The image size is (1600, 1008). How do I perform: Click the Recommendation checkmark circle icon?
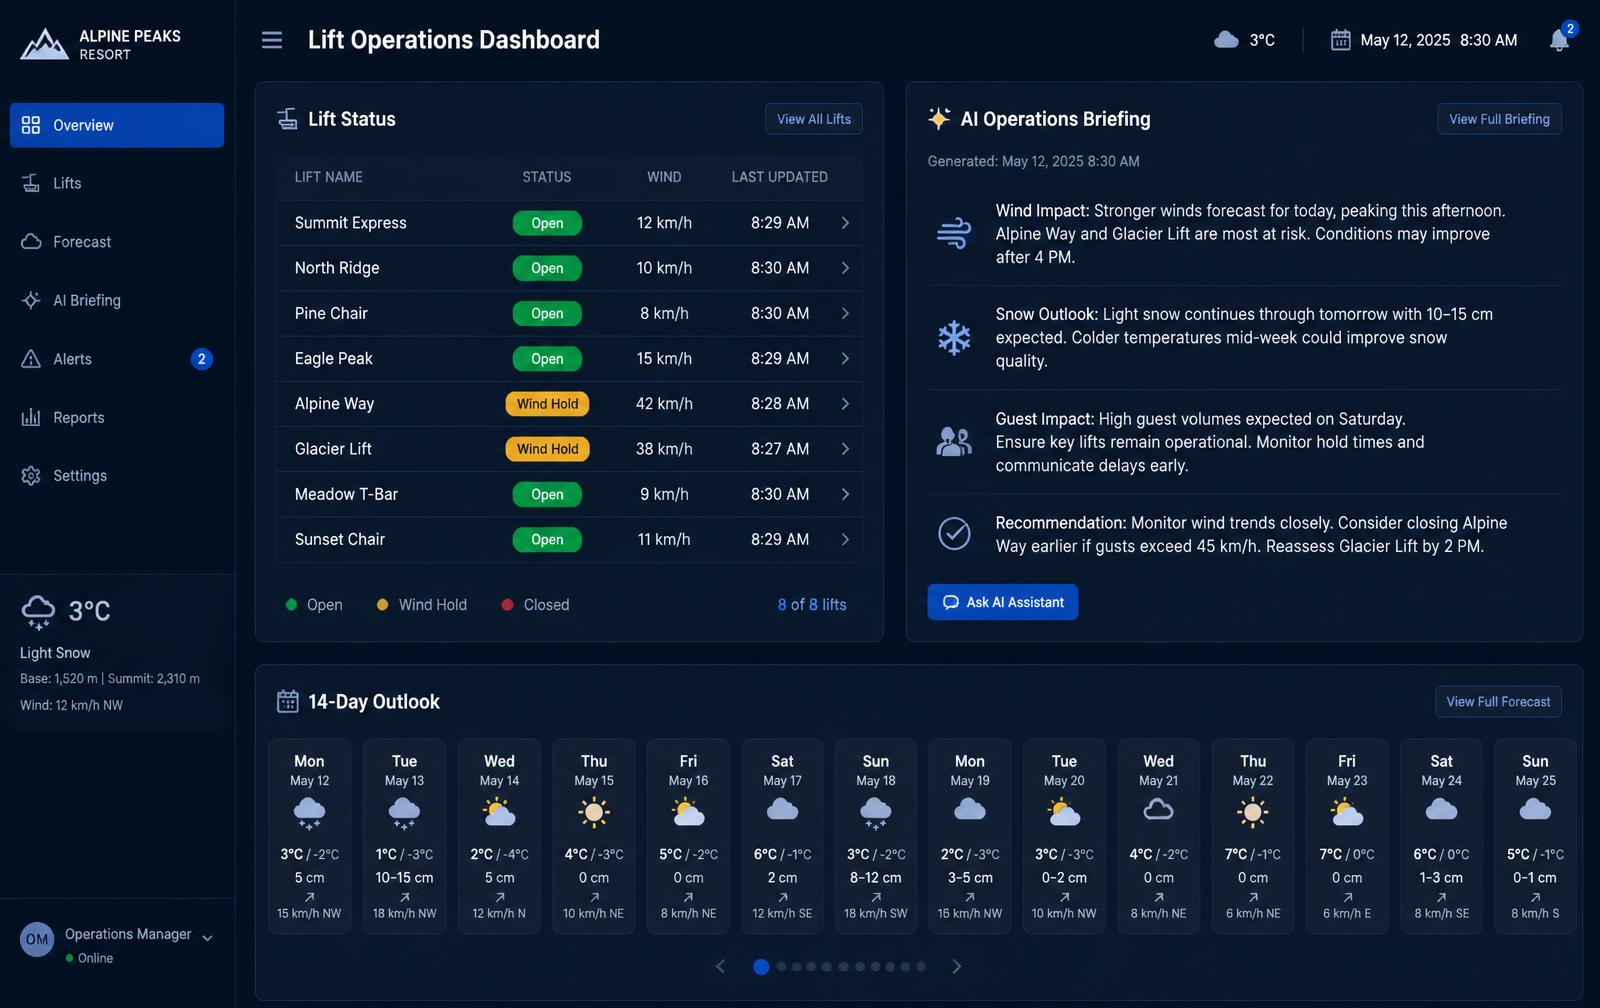click(954, 534)
